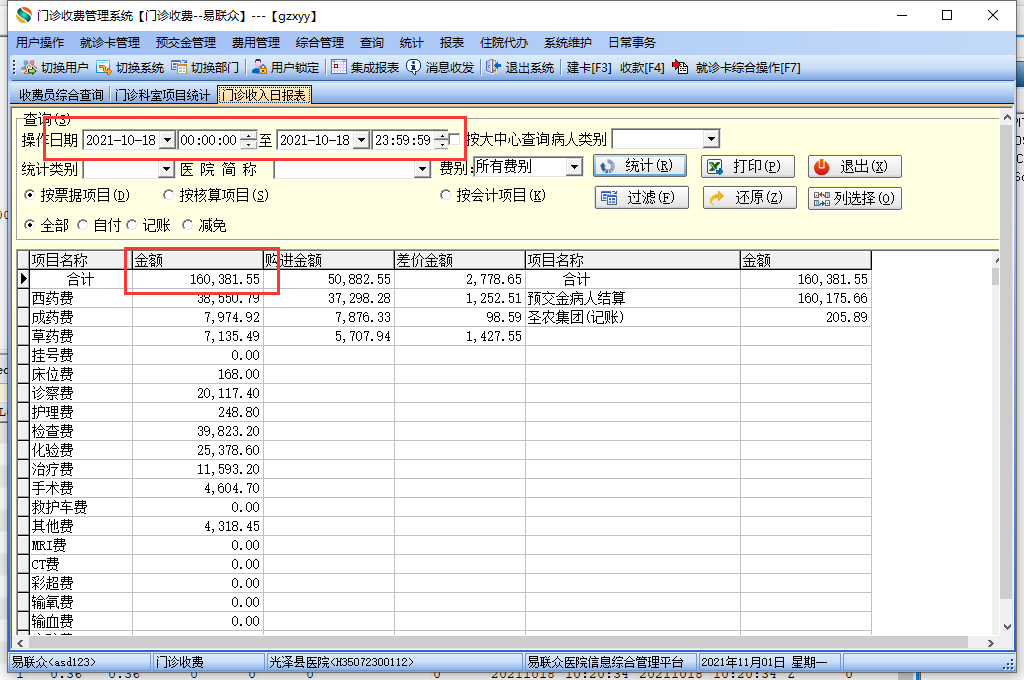Screen dimensions: 1024x680
Task: Click the 列选择(O) button
Action: click(x=855, y=198)
